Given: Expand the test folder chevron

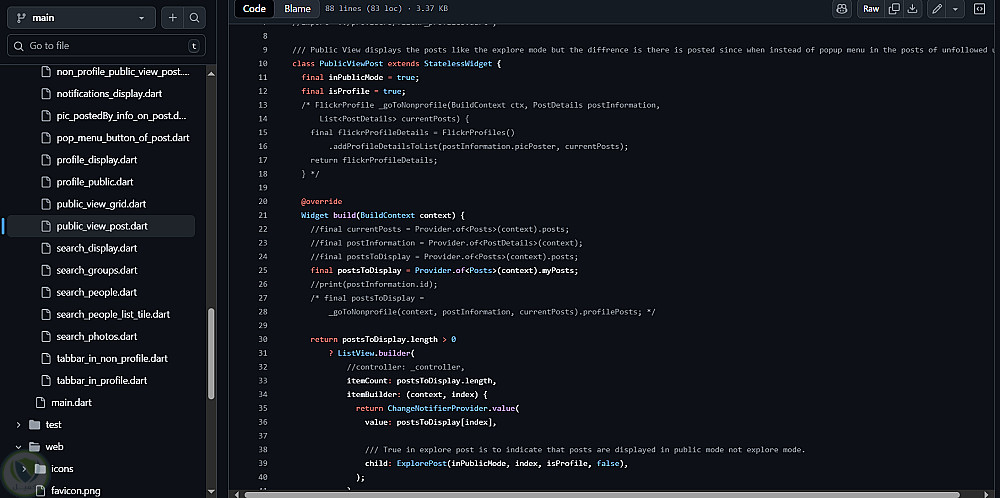Looking at the screenshot, I should (18, 425).
